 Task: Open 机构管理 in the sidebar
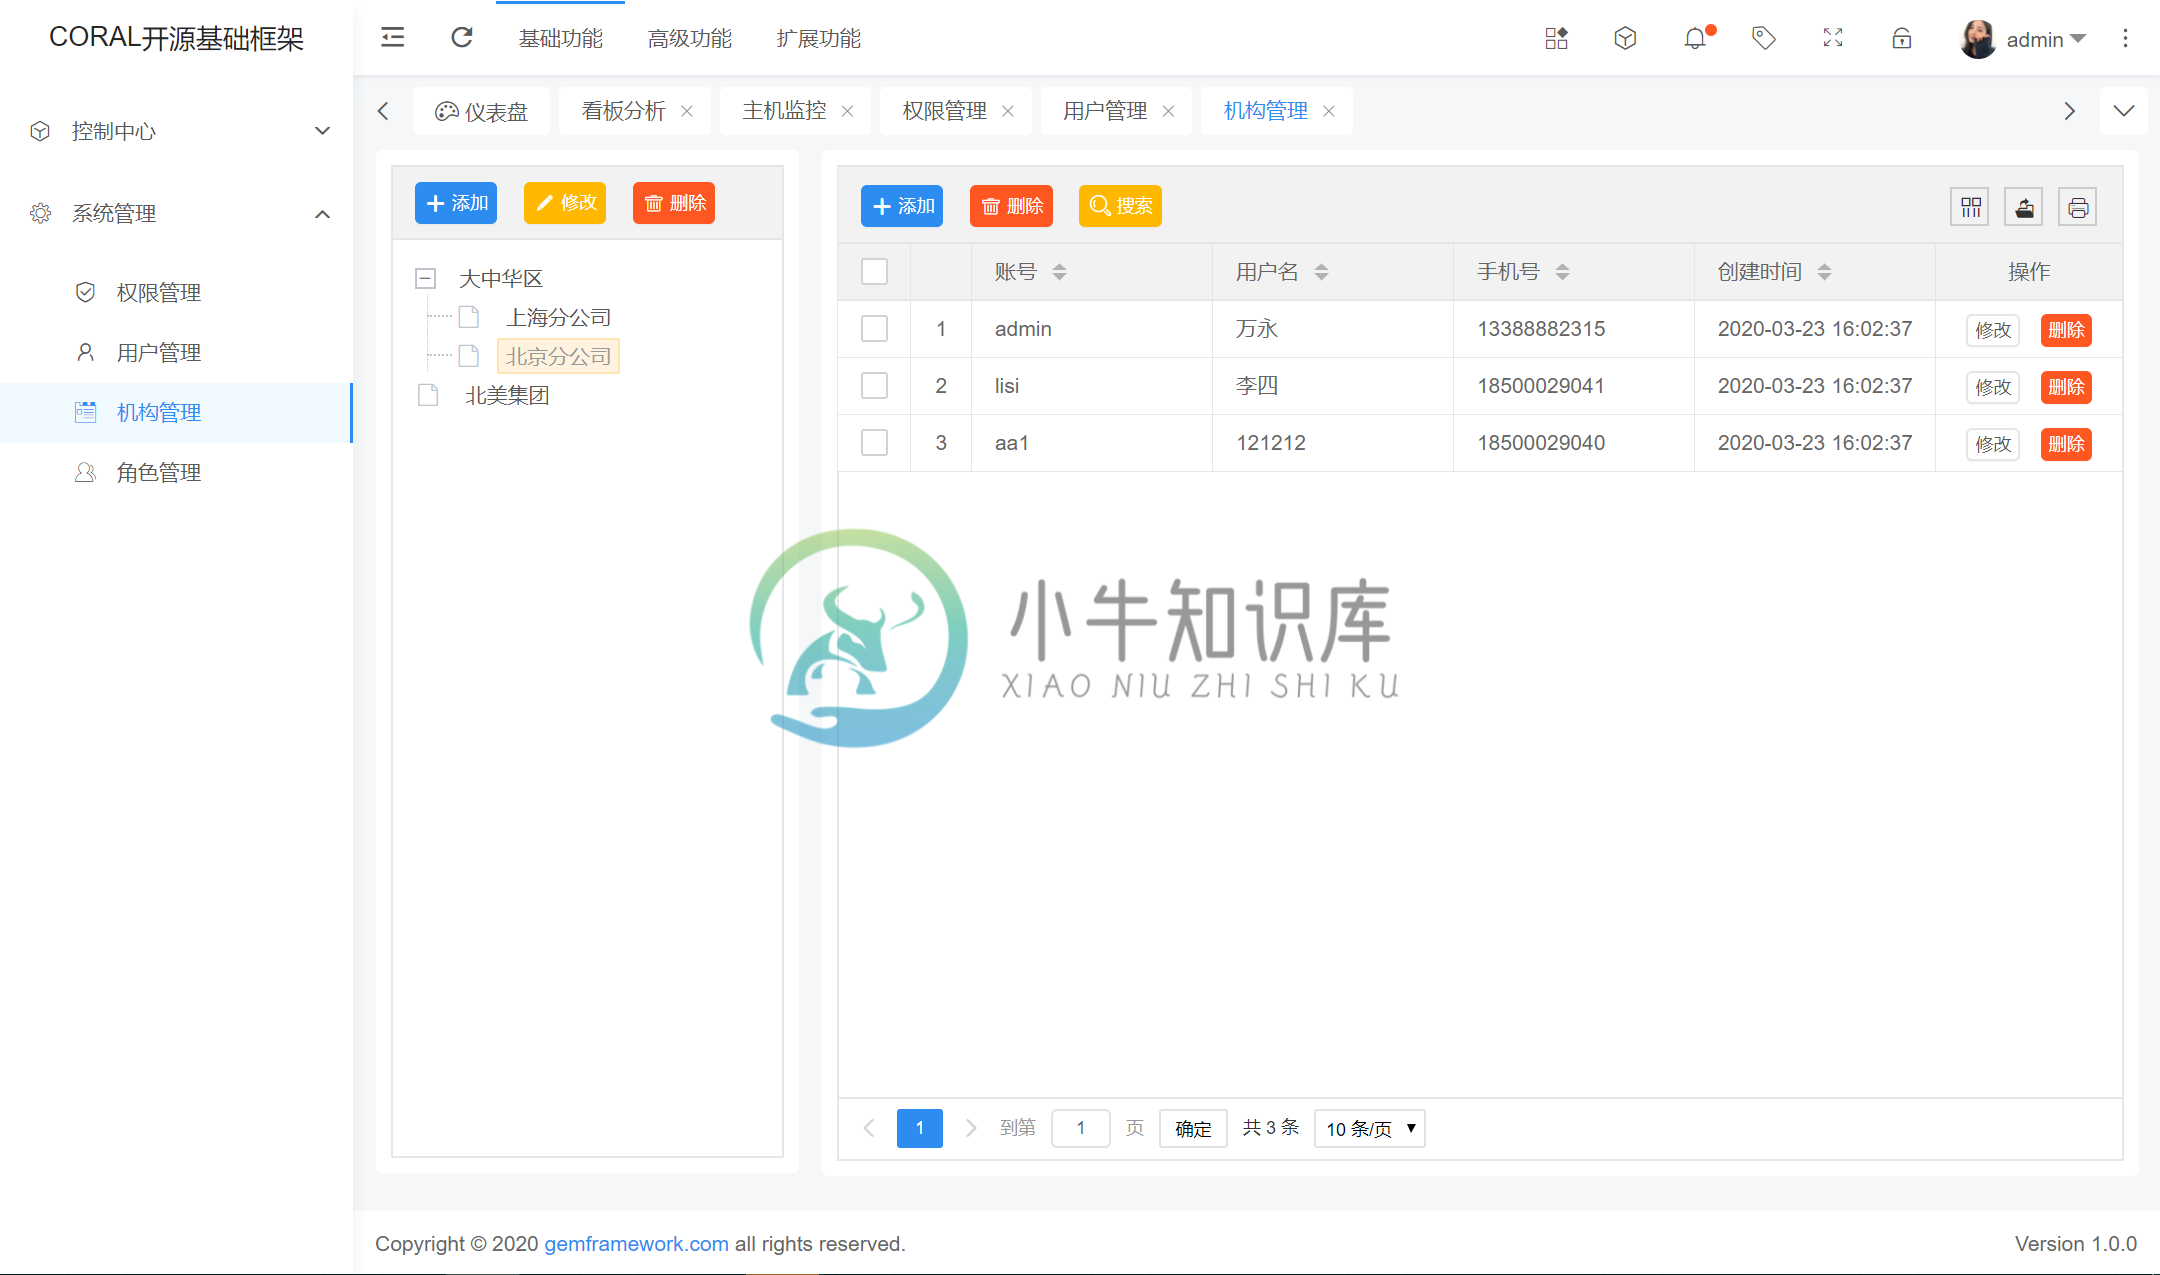pyautogui.click(x=176, y=412)
